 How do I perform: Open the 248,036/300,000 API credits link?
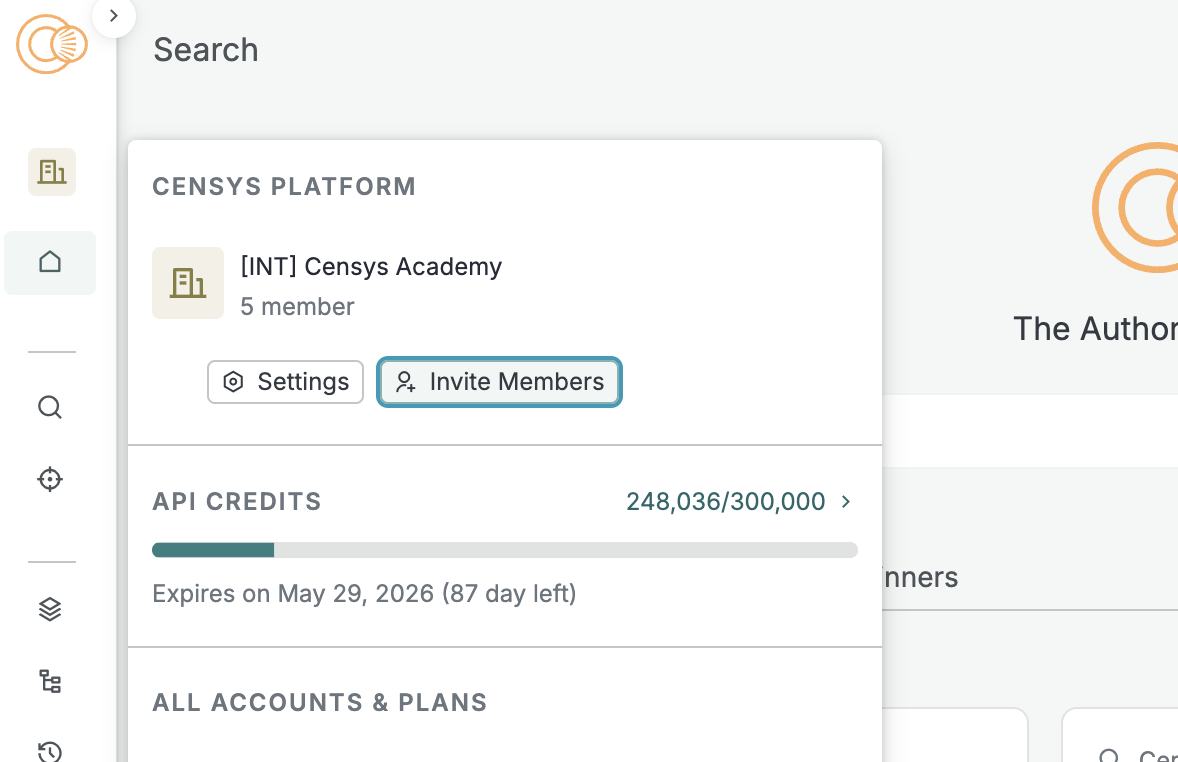pyautogui.click(x=725, y=501)
